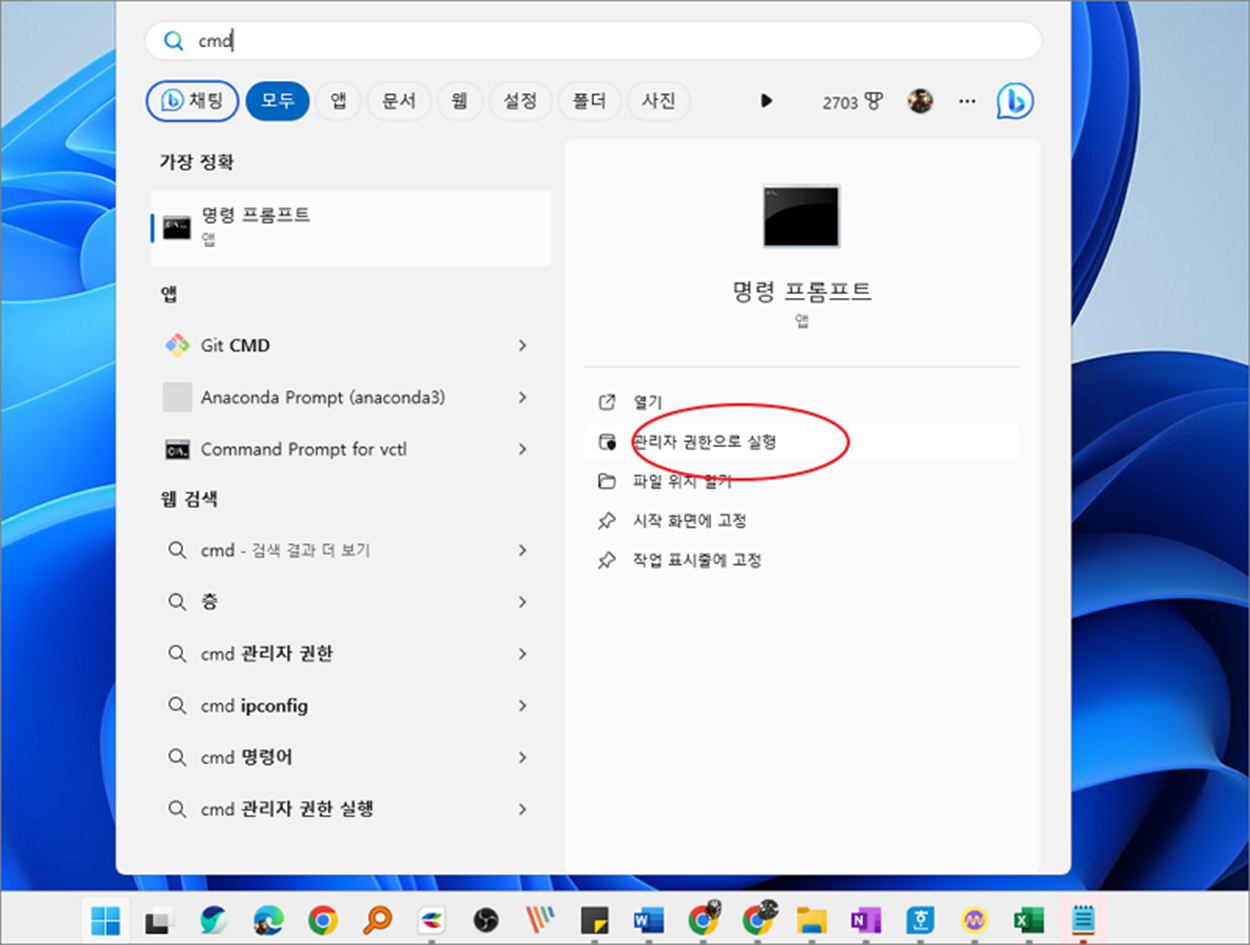Launch the Edge browser from taskbar
Viewport: 1250px width, 945px height.
[x=268, y=920]
